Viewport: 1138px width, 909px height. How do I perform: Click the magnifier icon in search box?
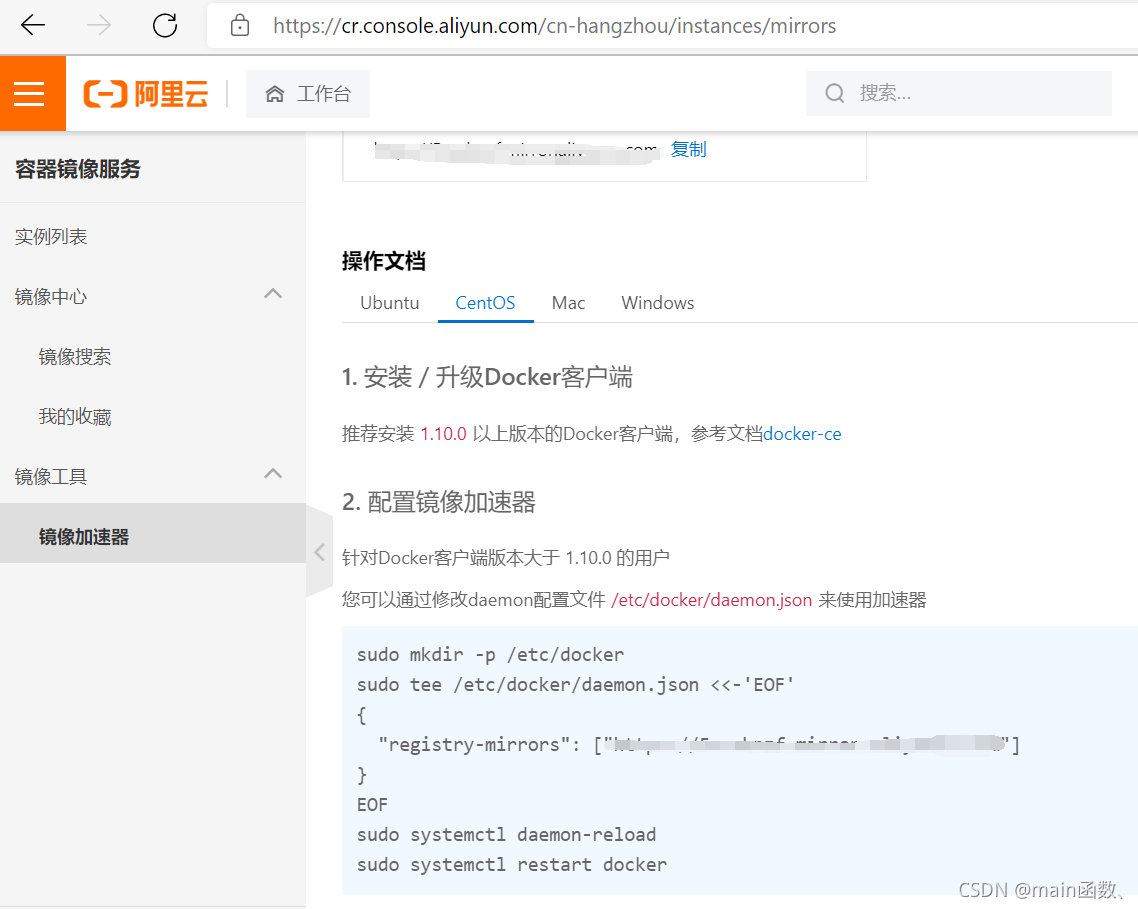(x=835, y=93)
